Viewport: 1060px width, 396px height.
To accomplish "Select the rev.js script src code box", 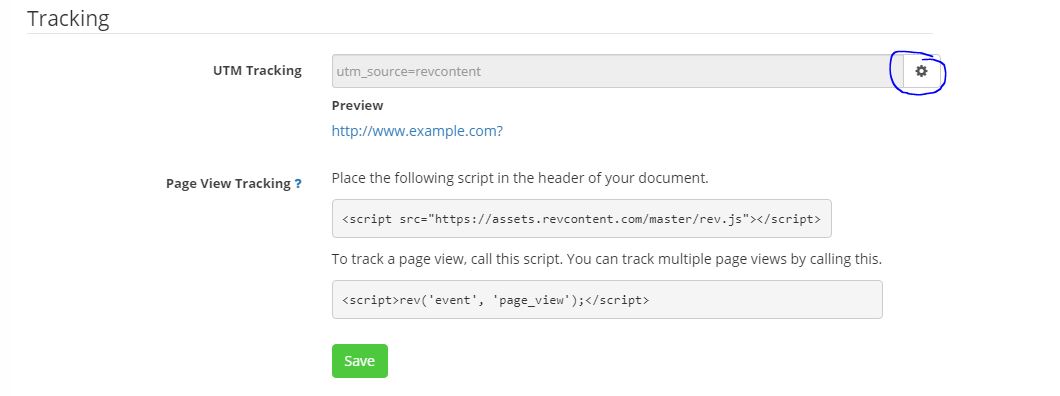I will tap(581, 218).
